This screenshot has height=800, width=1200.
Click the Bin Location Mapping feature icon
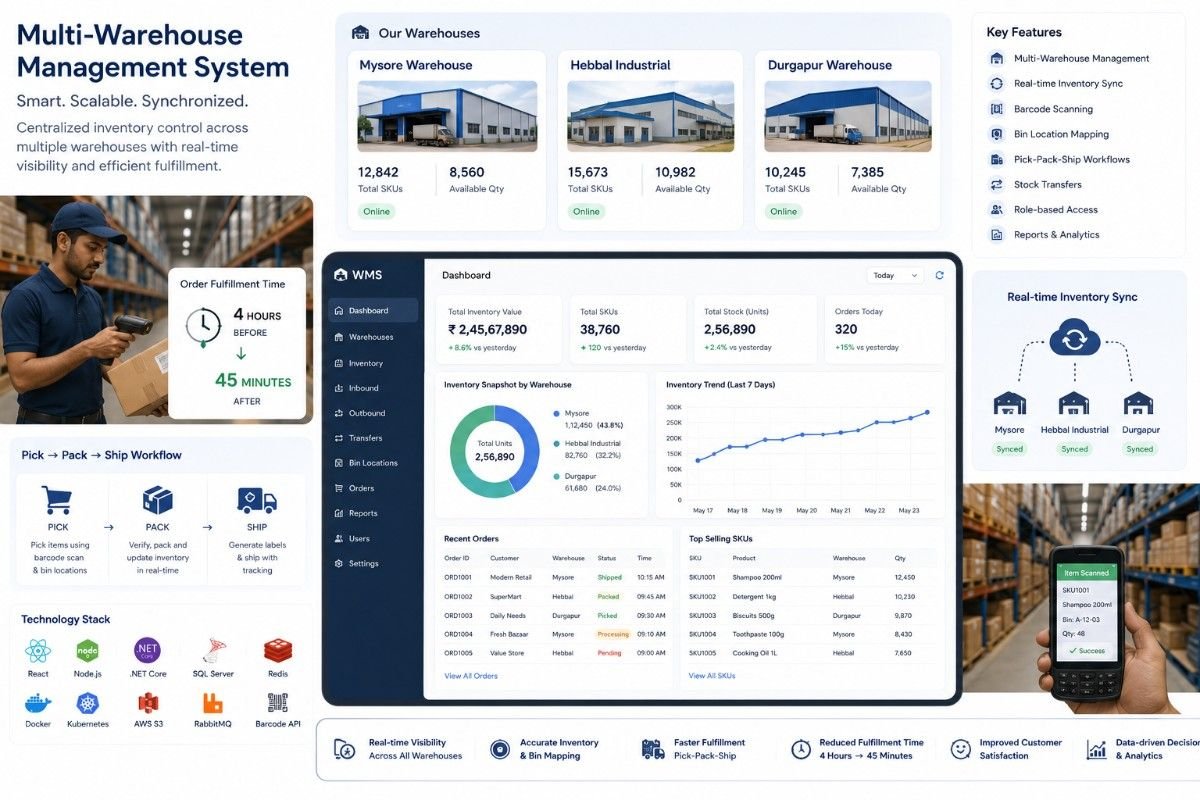pos(996,134)
